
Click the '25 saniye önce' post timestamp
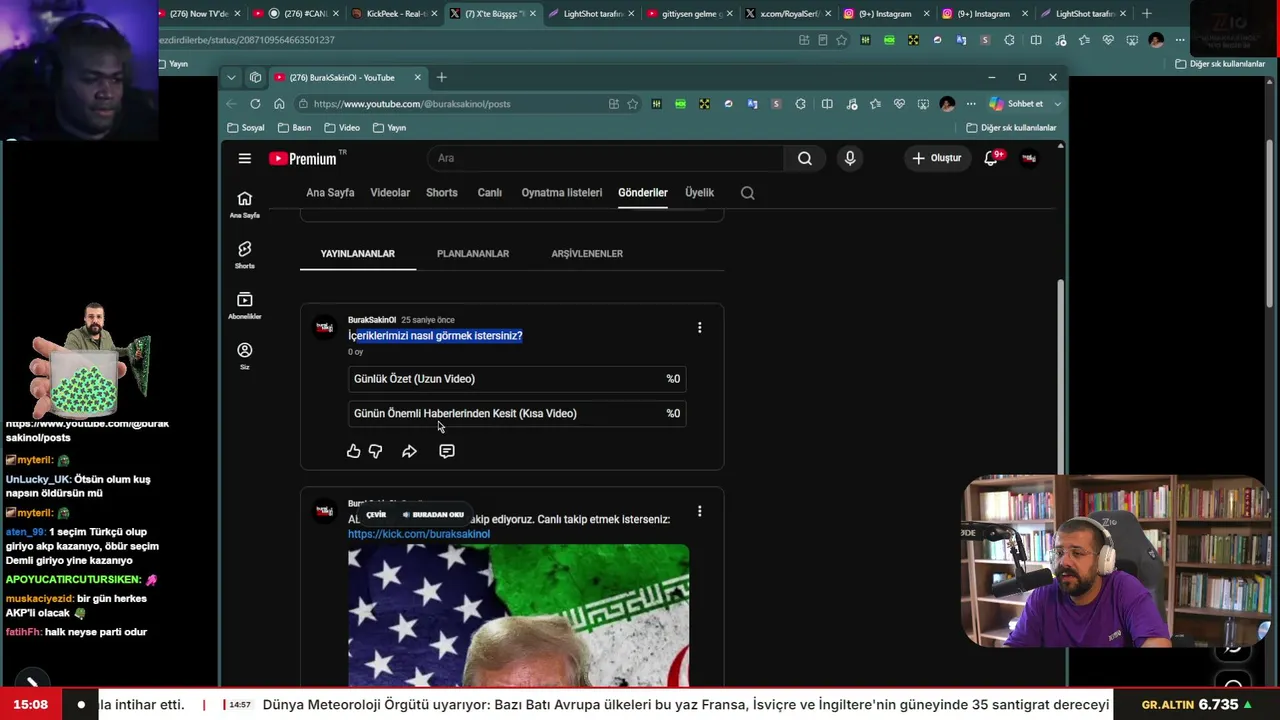428,320
